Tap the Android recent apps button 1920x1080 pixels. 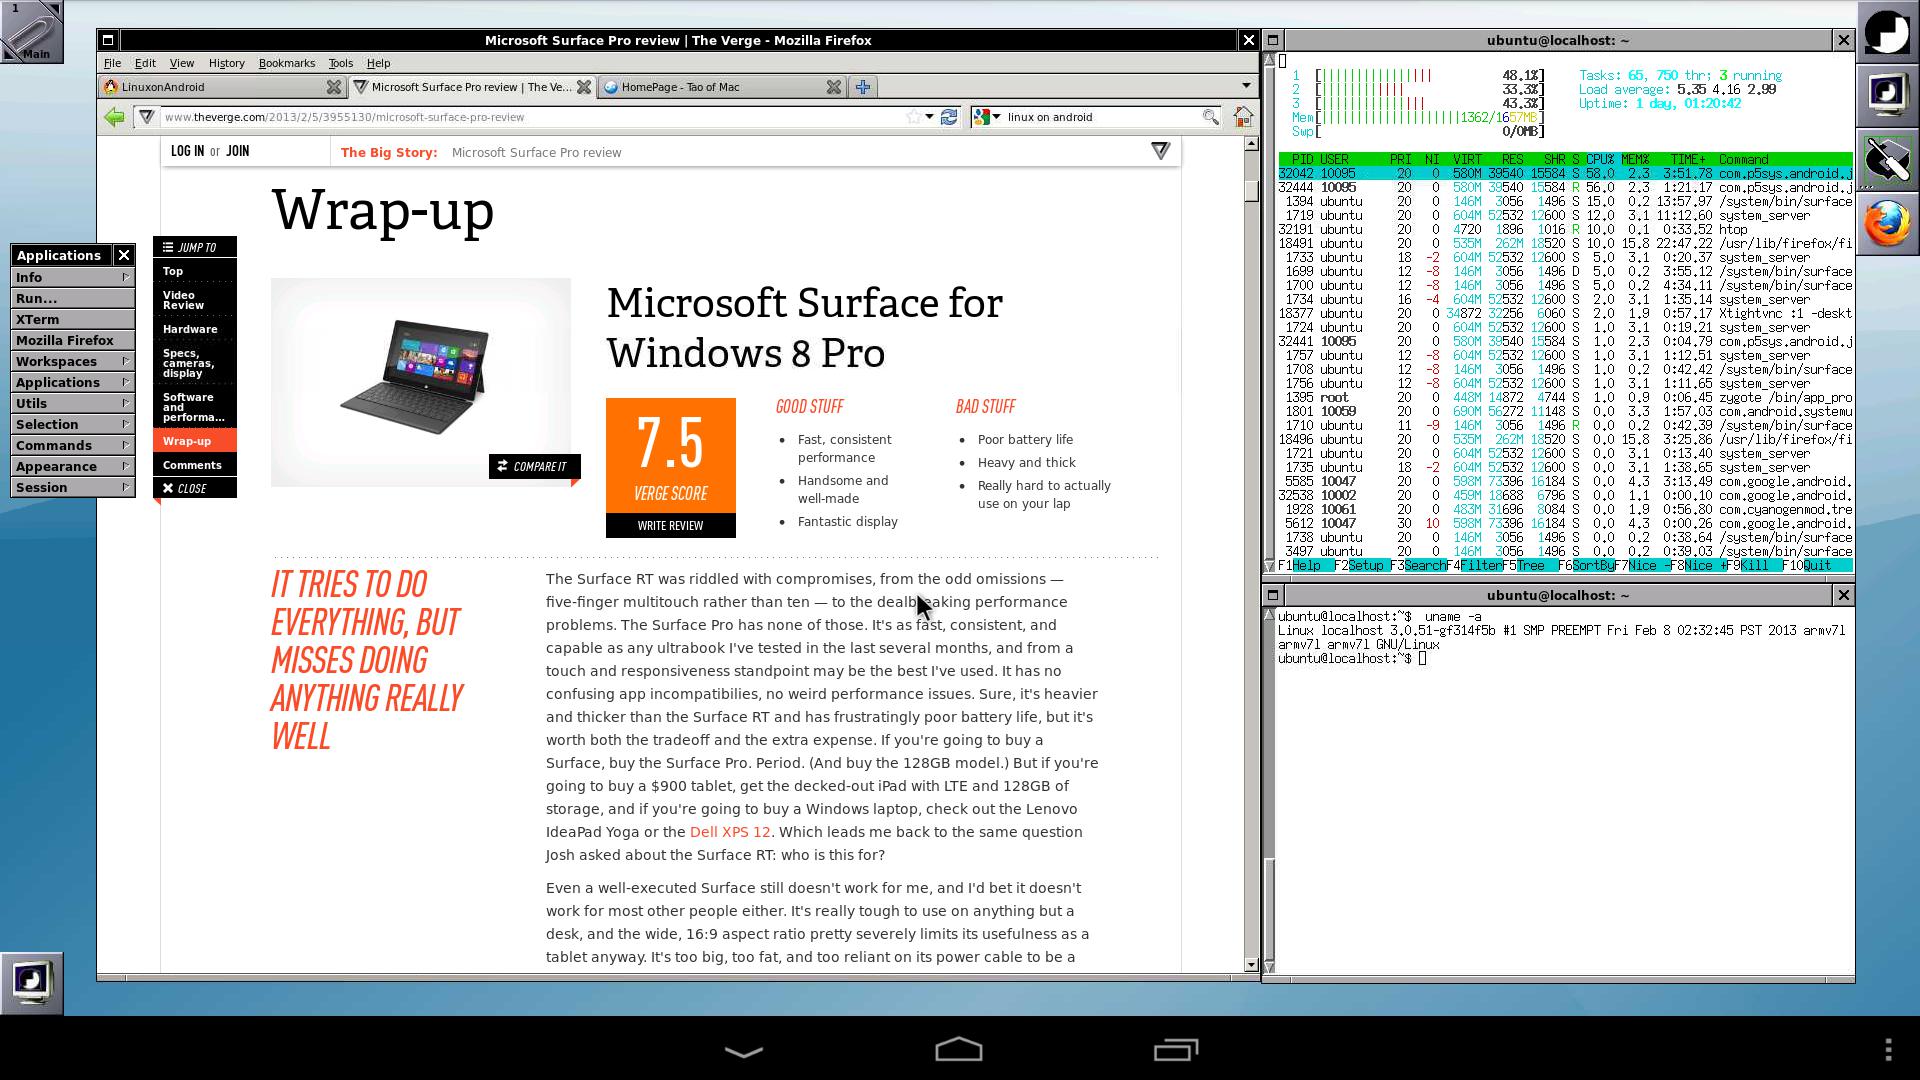point(1176,1049)
